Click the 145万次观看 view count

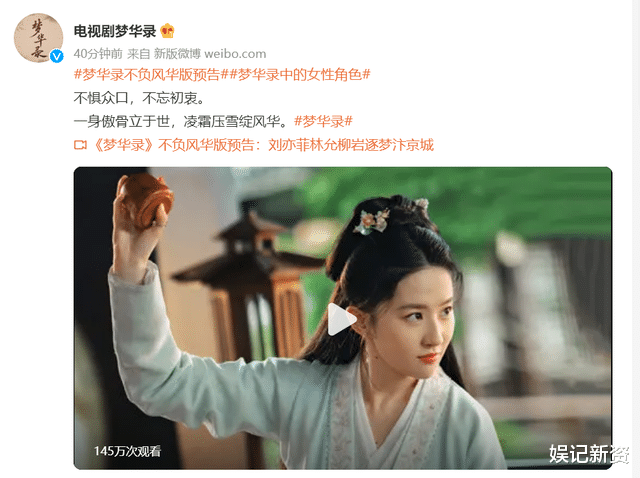pyautogui.click(x=127, y=451)
